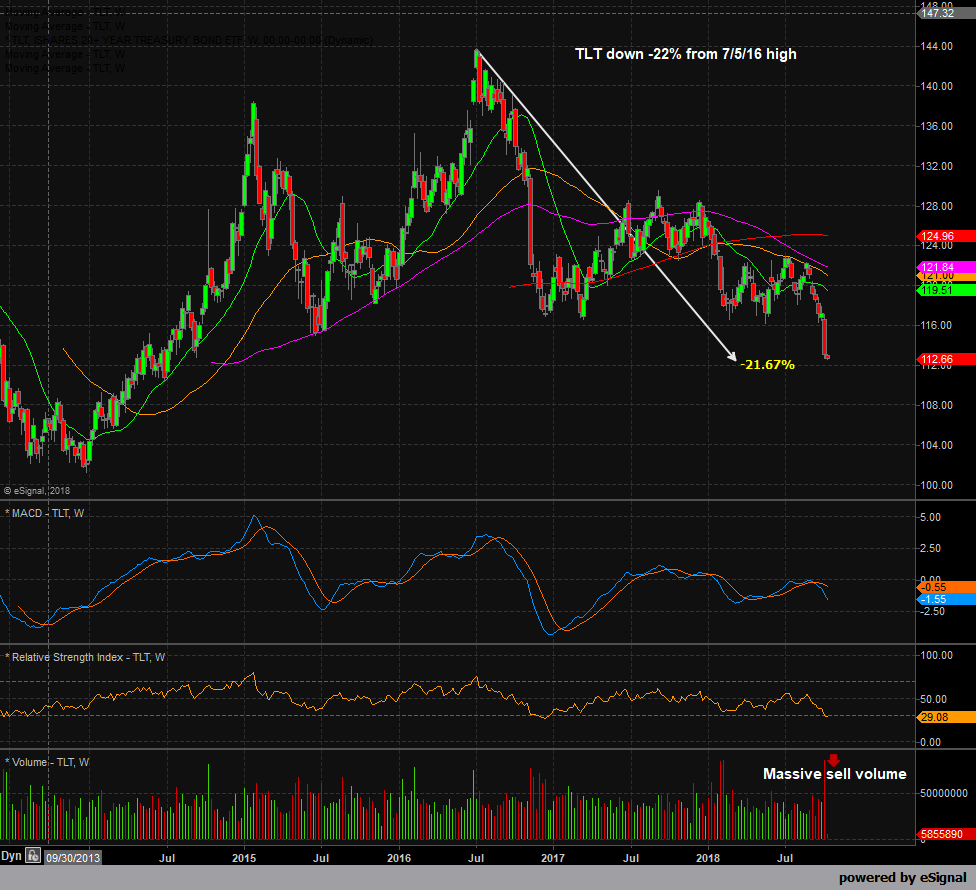Click the 144.00 price axis label
The width and height of the screenshot is (976, 890).
[937, 46]
